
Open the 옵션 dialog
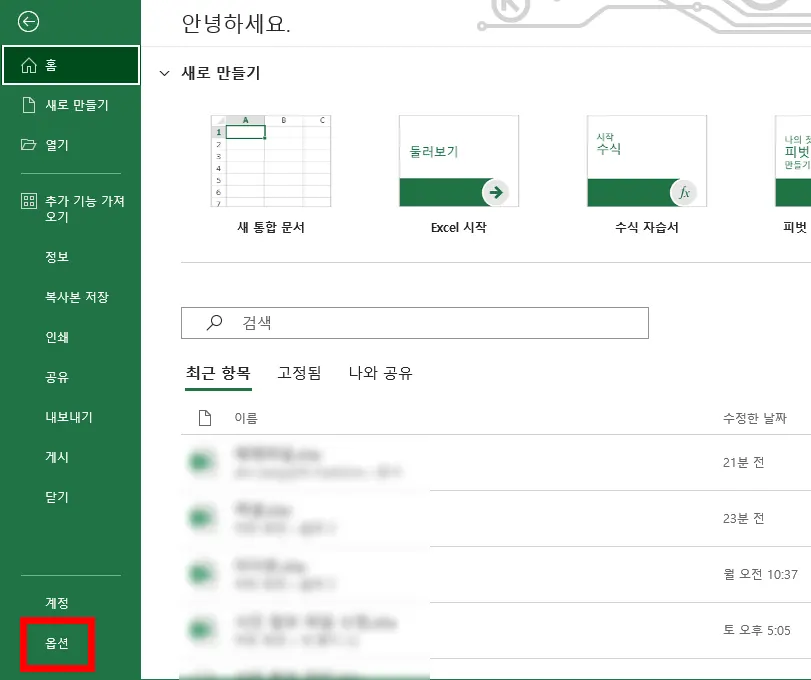[x=57, y=644]
